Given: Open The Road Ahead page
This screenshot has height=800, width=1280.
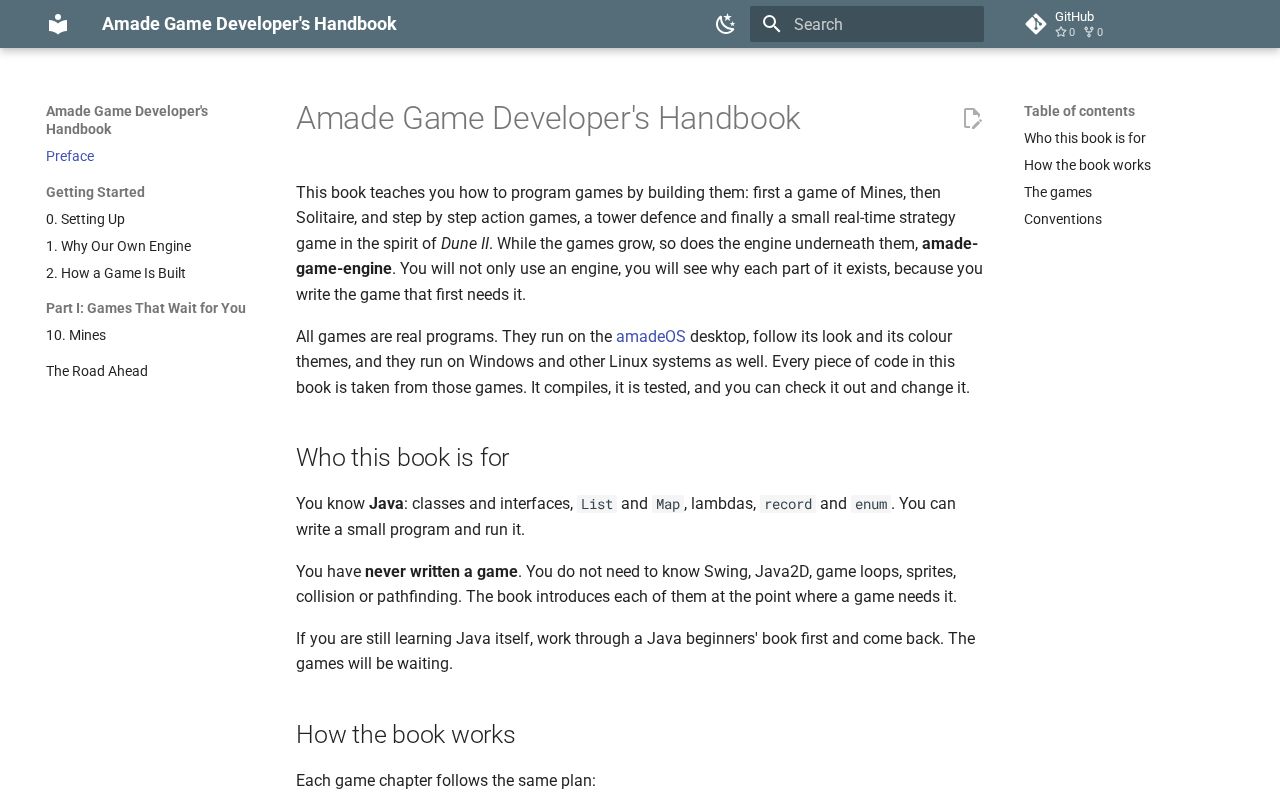Looking at the screenshot, I should (x=97, y=371).
